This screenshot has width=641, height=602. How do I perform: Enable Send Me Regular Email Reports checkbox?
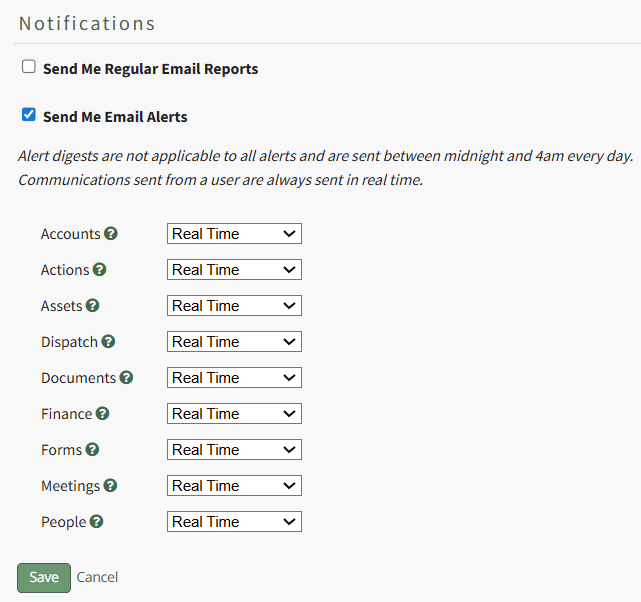29,67
